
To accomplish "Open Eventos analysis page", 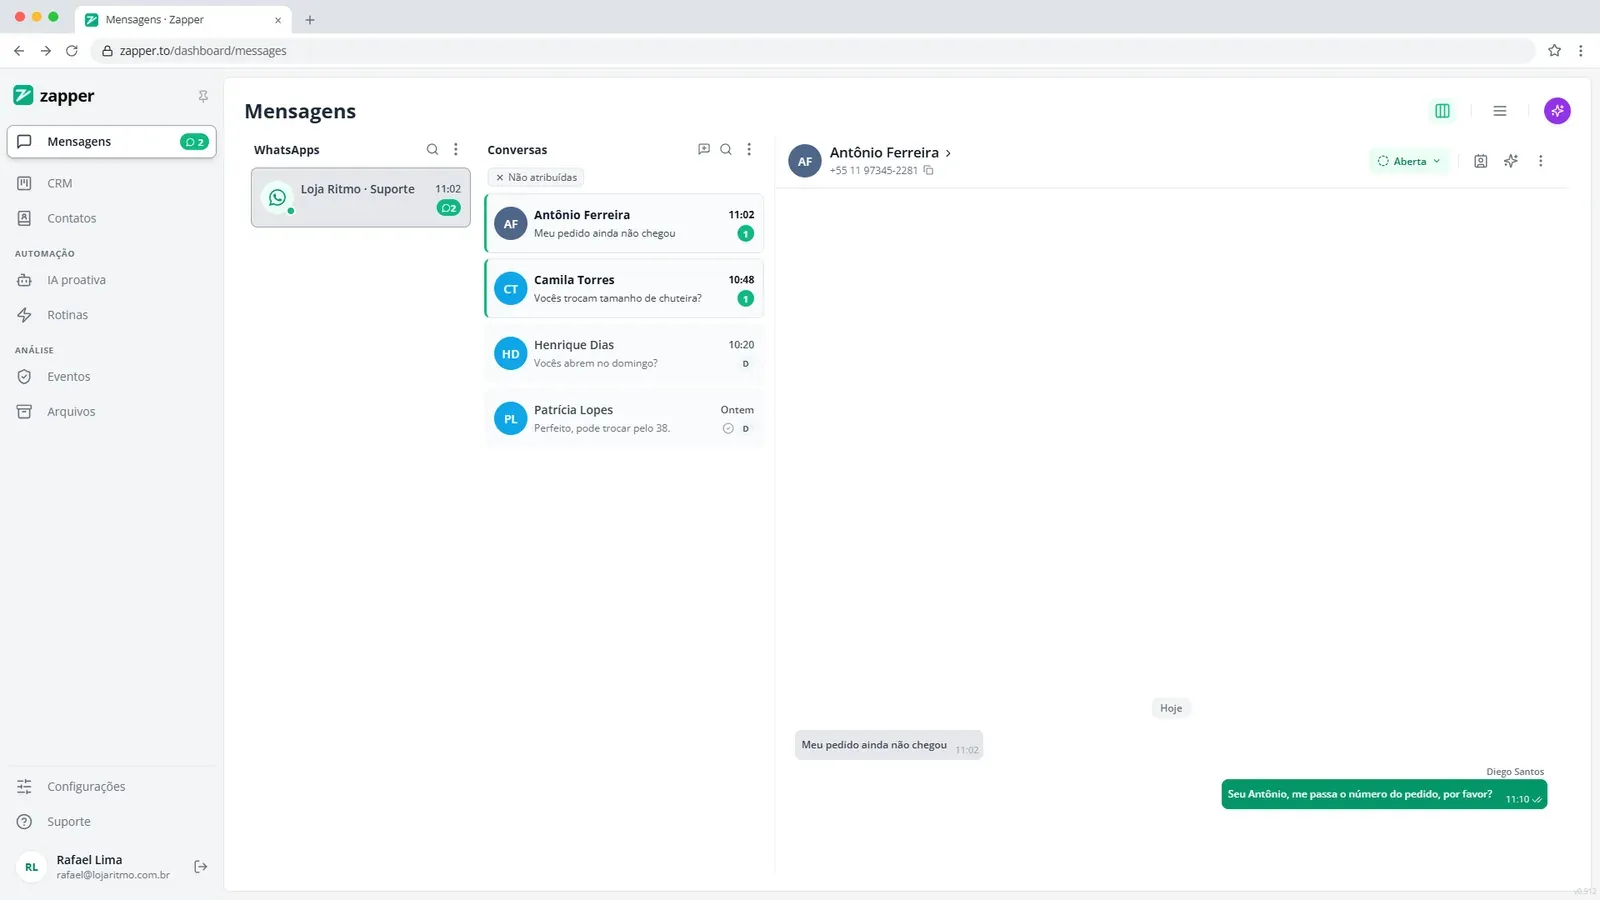I will (x=111, y=377).
